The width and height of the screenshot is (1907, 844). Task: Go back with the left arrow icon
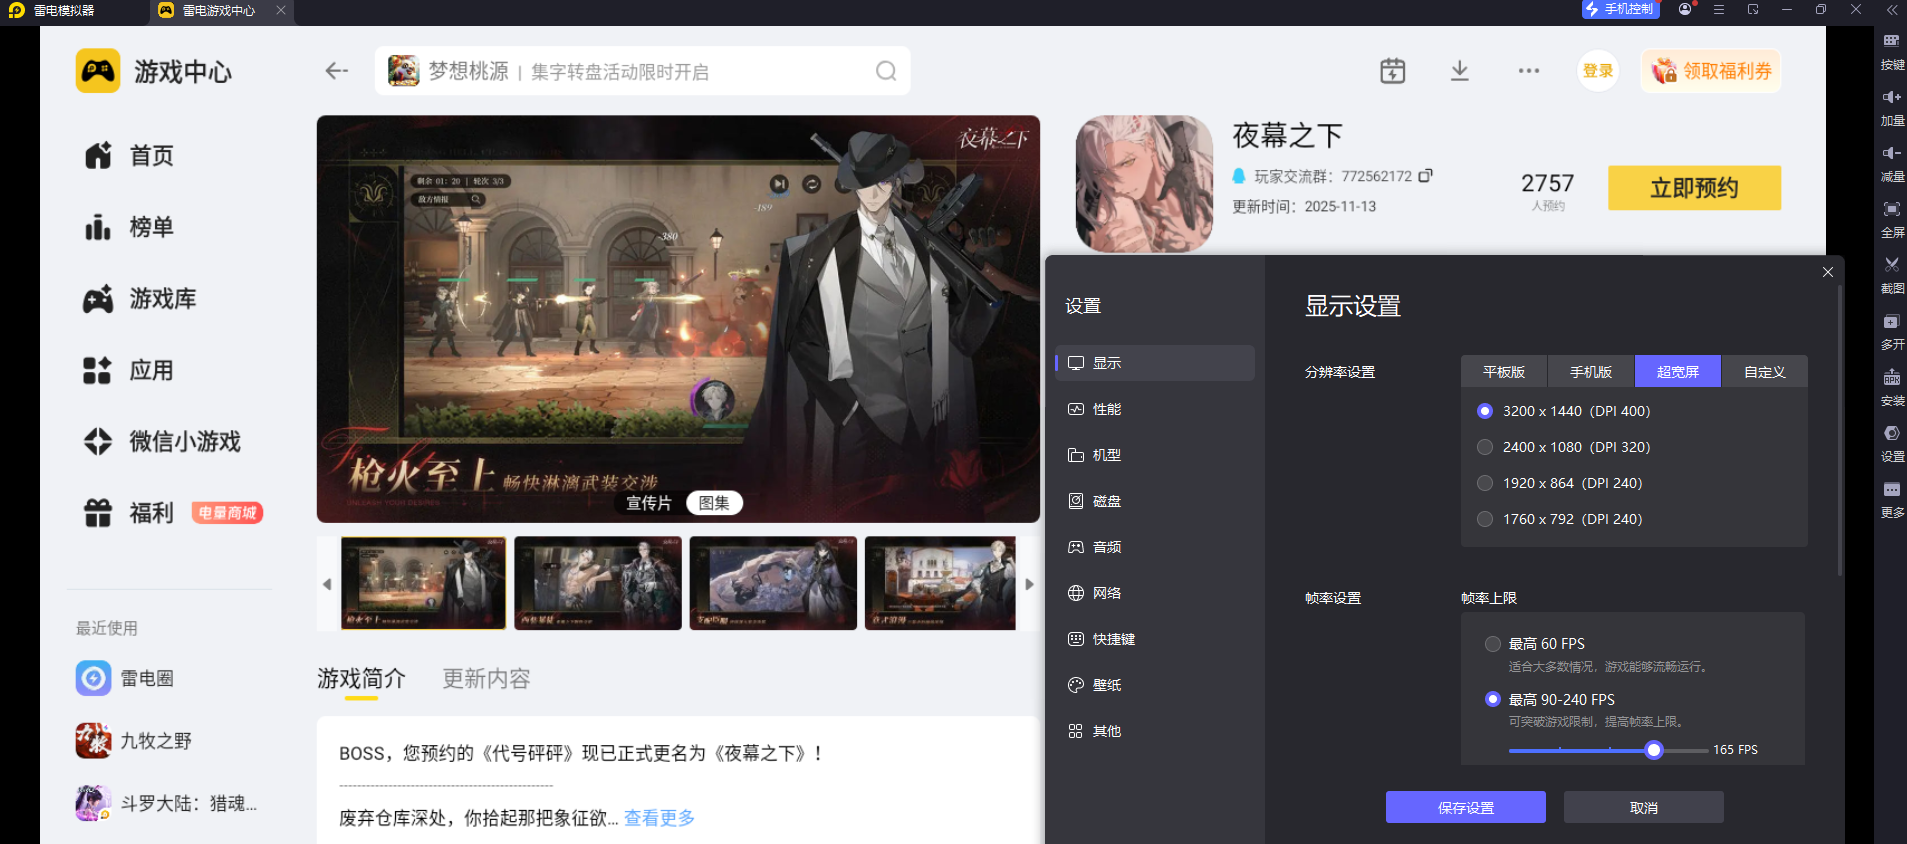336,71
